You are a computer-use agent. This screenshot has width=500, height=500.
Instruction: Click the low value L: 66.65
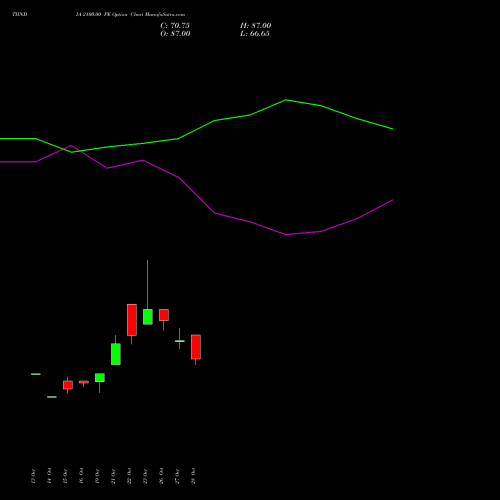click(x=255, y=34)
